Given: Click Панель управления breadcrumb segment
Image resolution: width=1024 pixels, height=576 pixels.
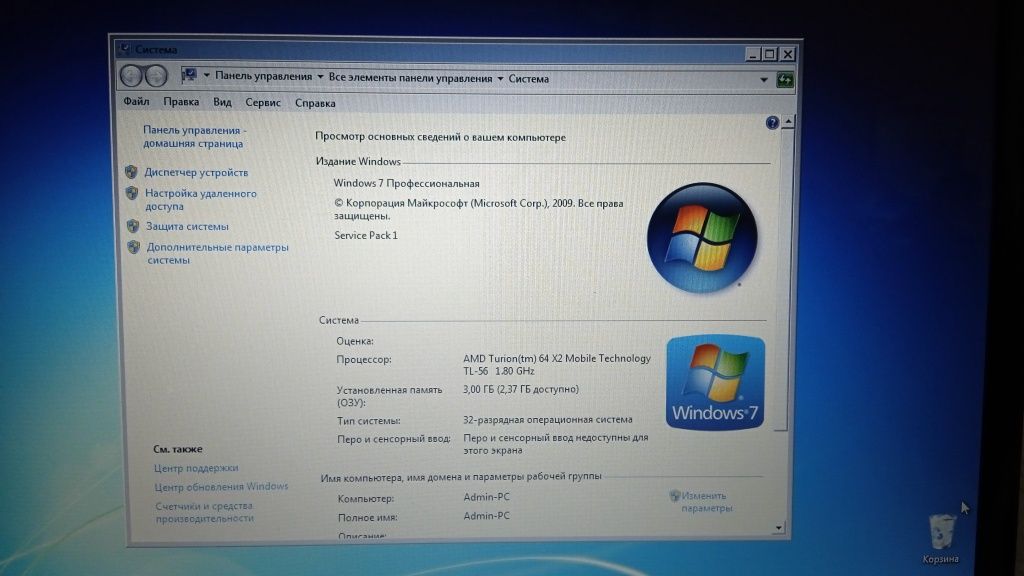Looking at the screenshot, I should (263, 76).
